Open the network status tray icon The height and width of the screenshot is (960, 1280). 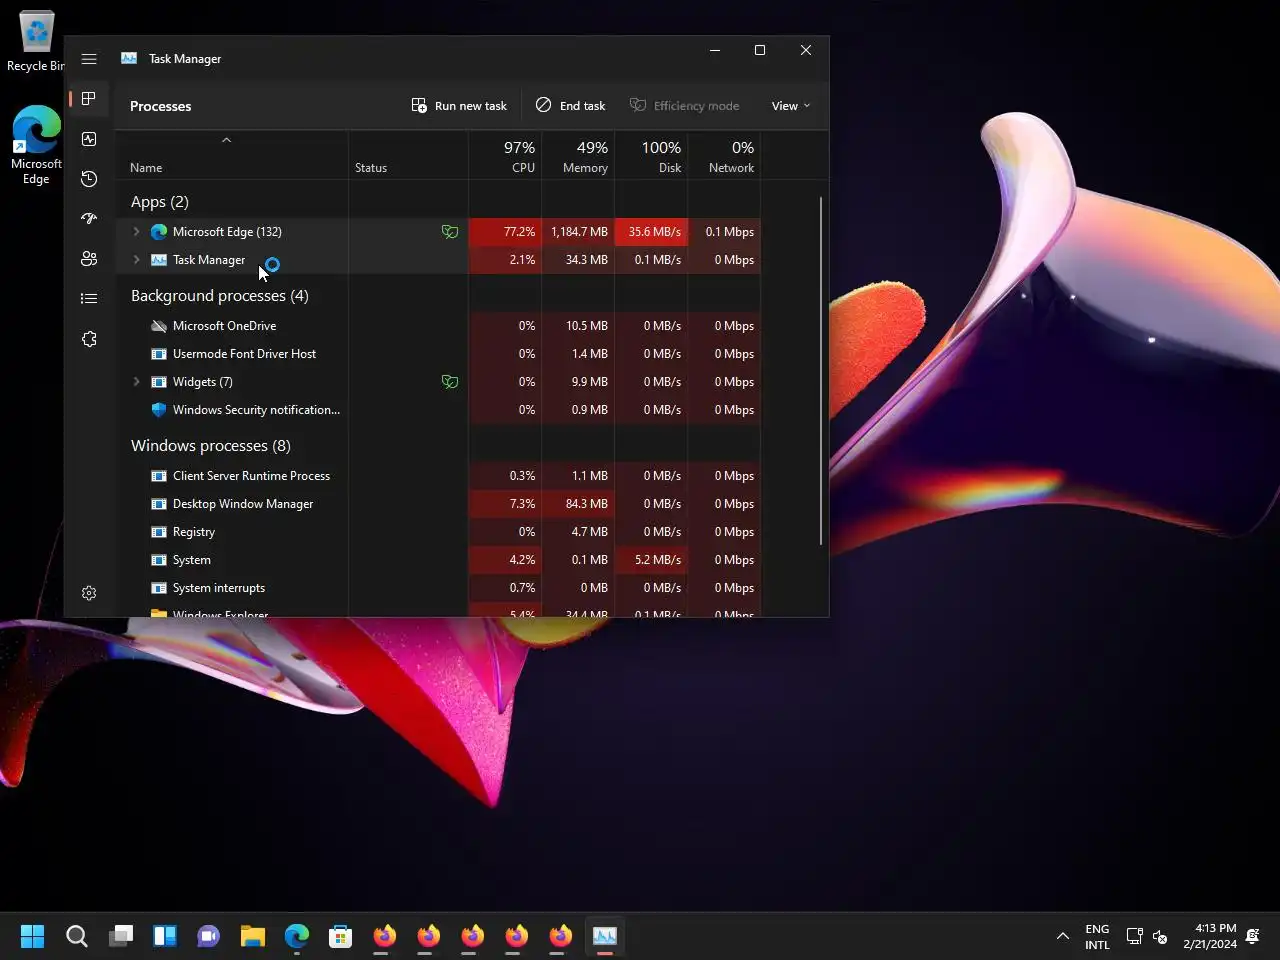1135,937
